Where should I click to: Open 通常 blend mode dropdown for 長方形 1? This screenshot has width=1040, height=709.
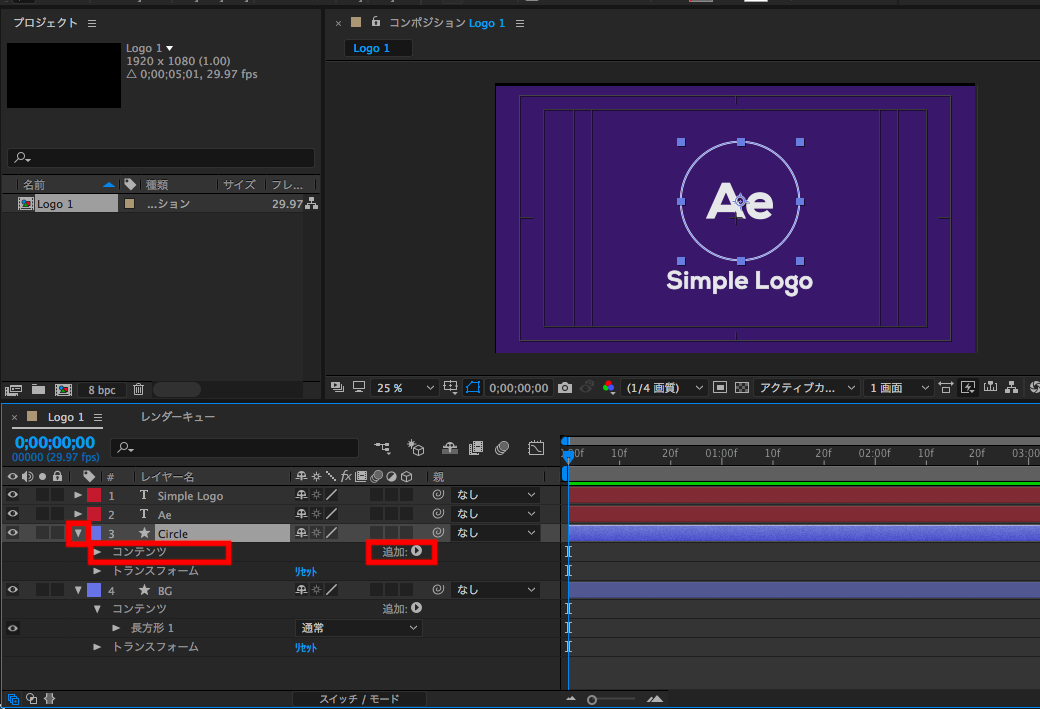359,628
